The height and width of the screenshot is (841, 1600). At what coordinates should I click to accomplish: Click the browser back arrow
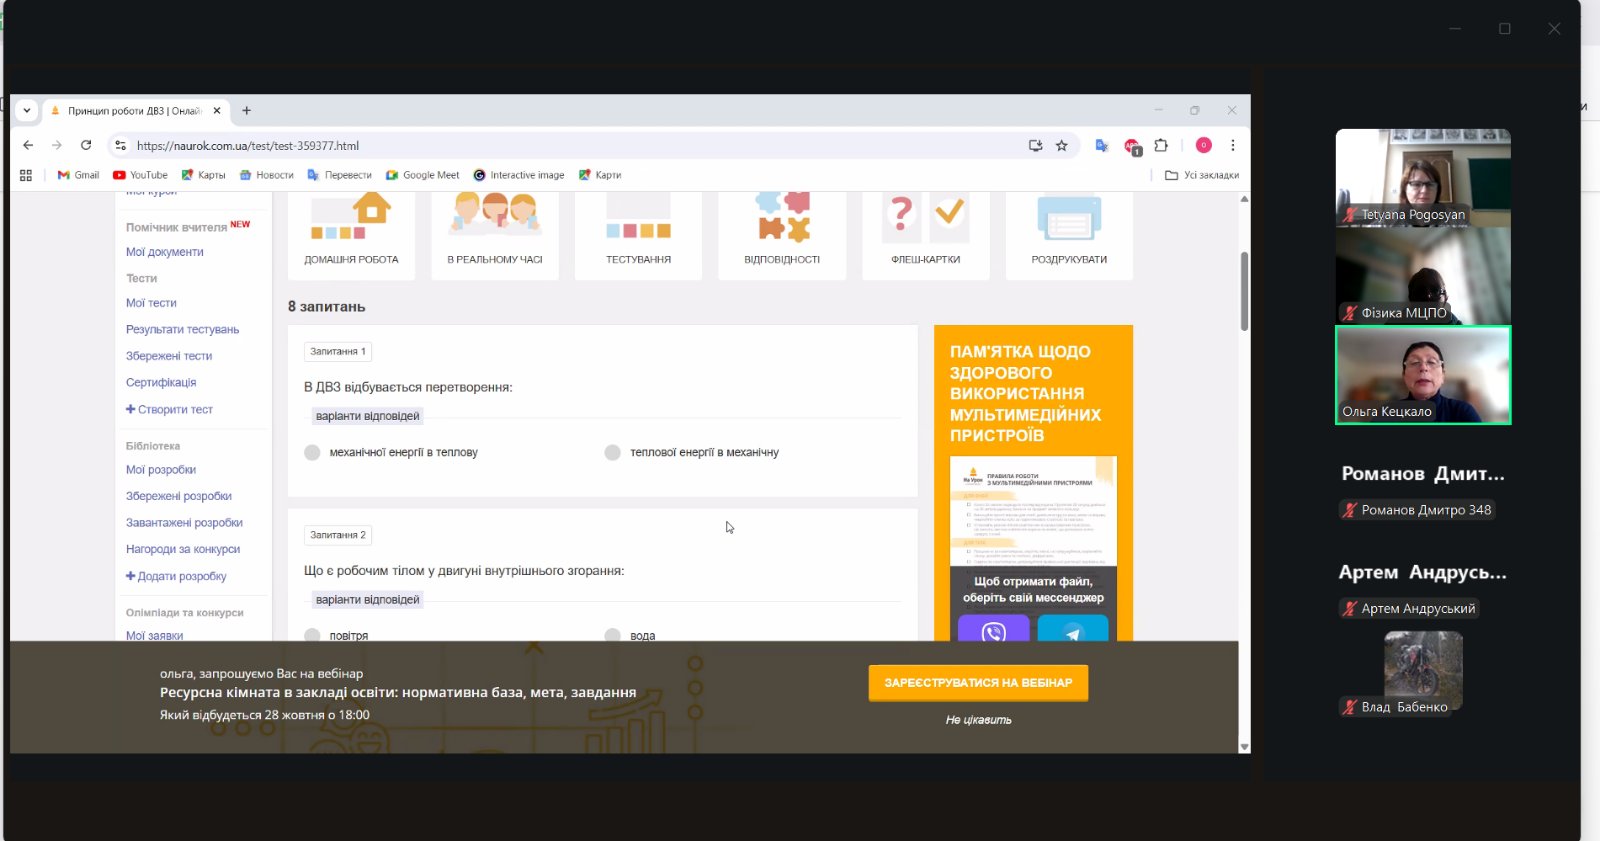(x=28, y=145)
